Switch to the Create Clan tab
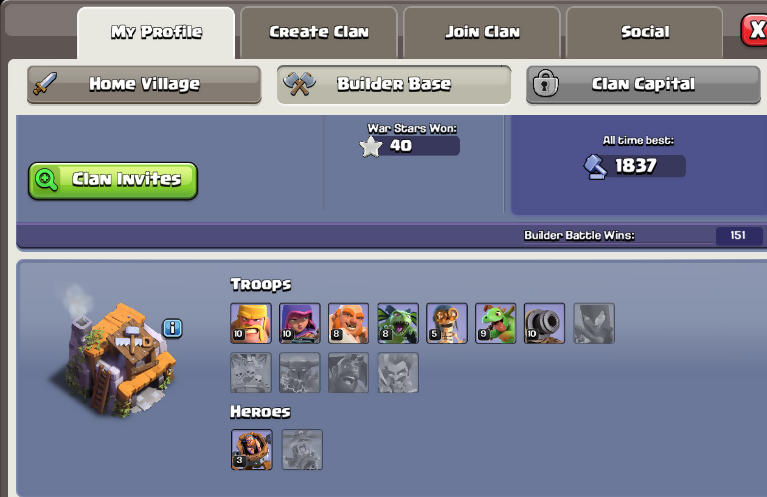The width and height of the screenshot is (767, 497). click(x=319, y=32)
